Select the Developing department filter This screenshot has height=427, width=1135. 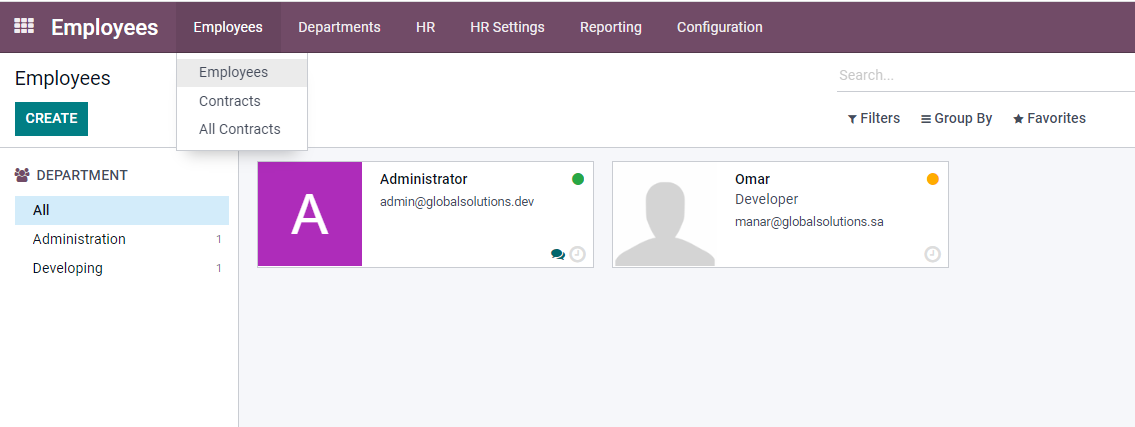(x=67, y=268)
